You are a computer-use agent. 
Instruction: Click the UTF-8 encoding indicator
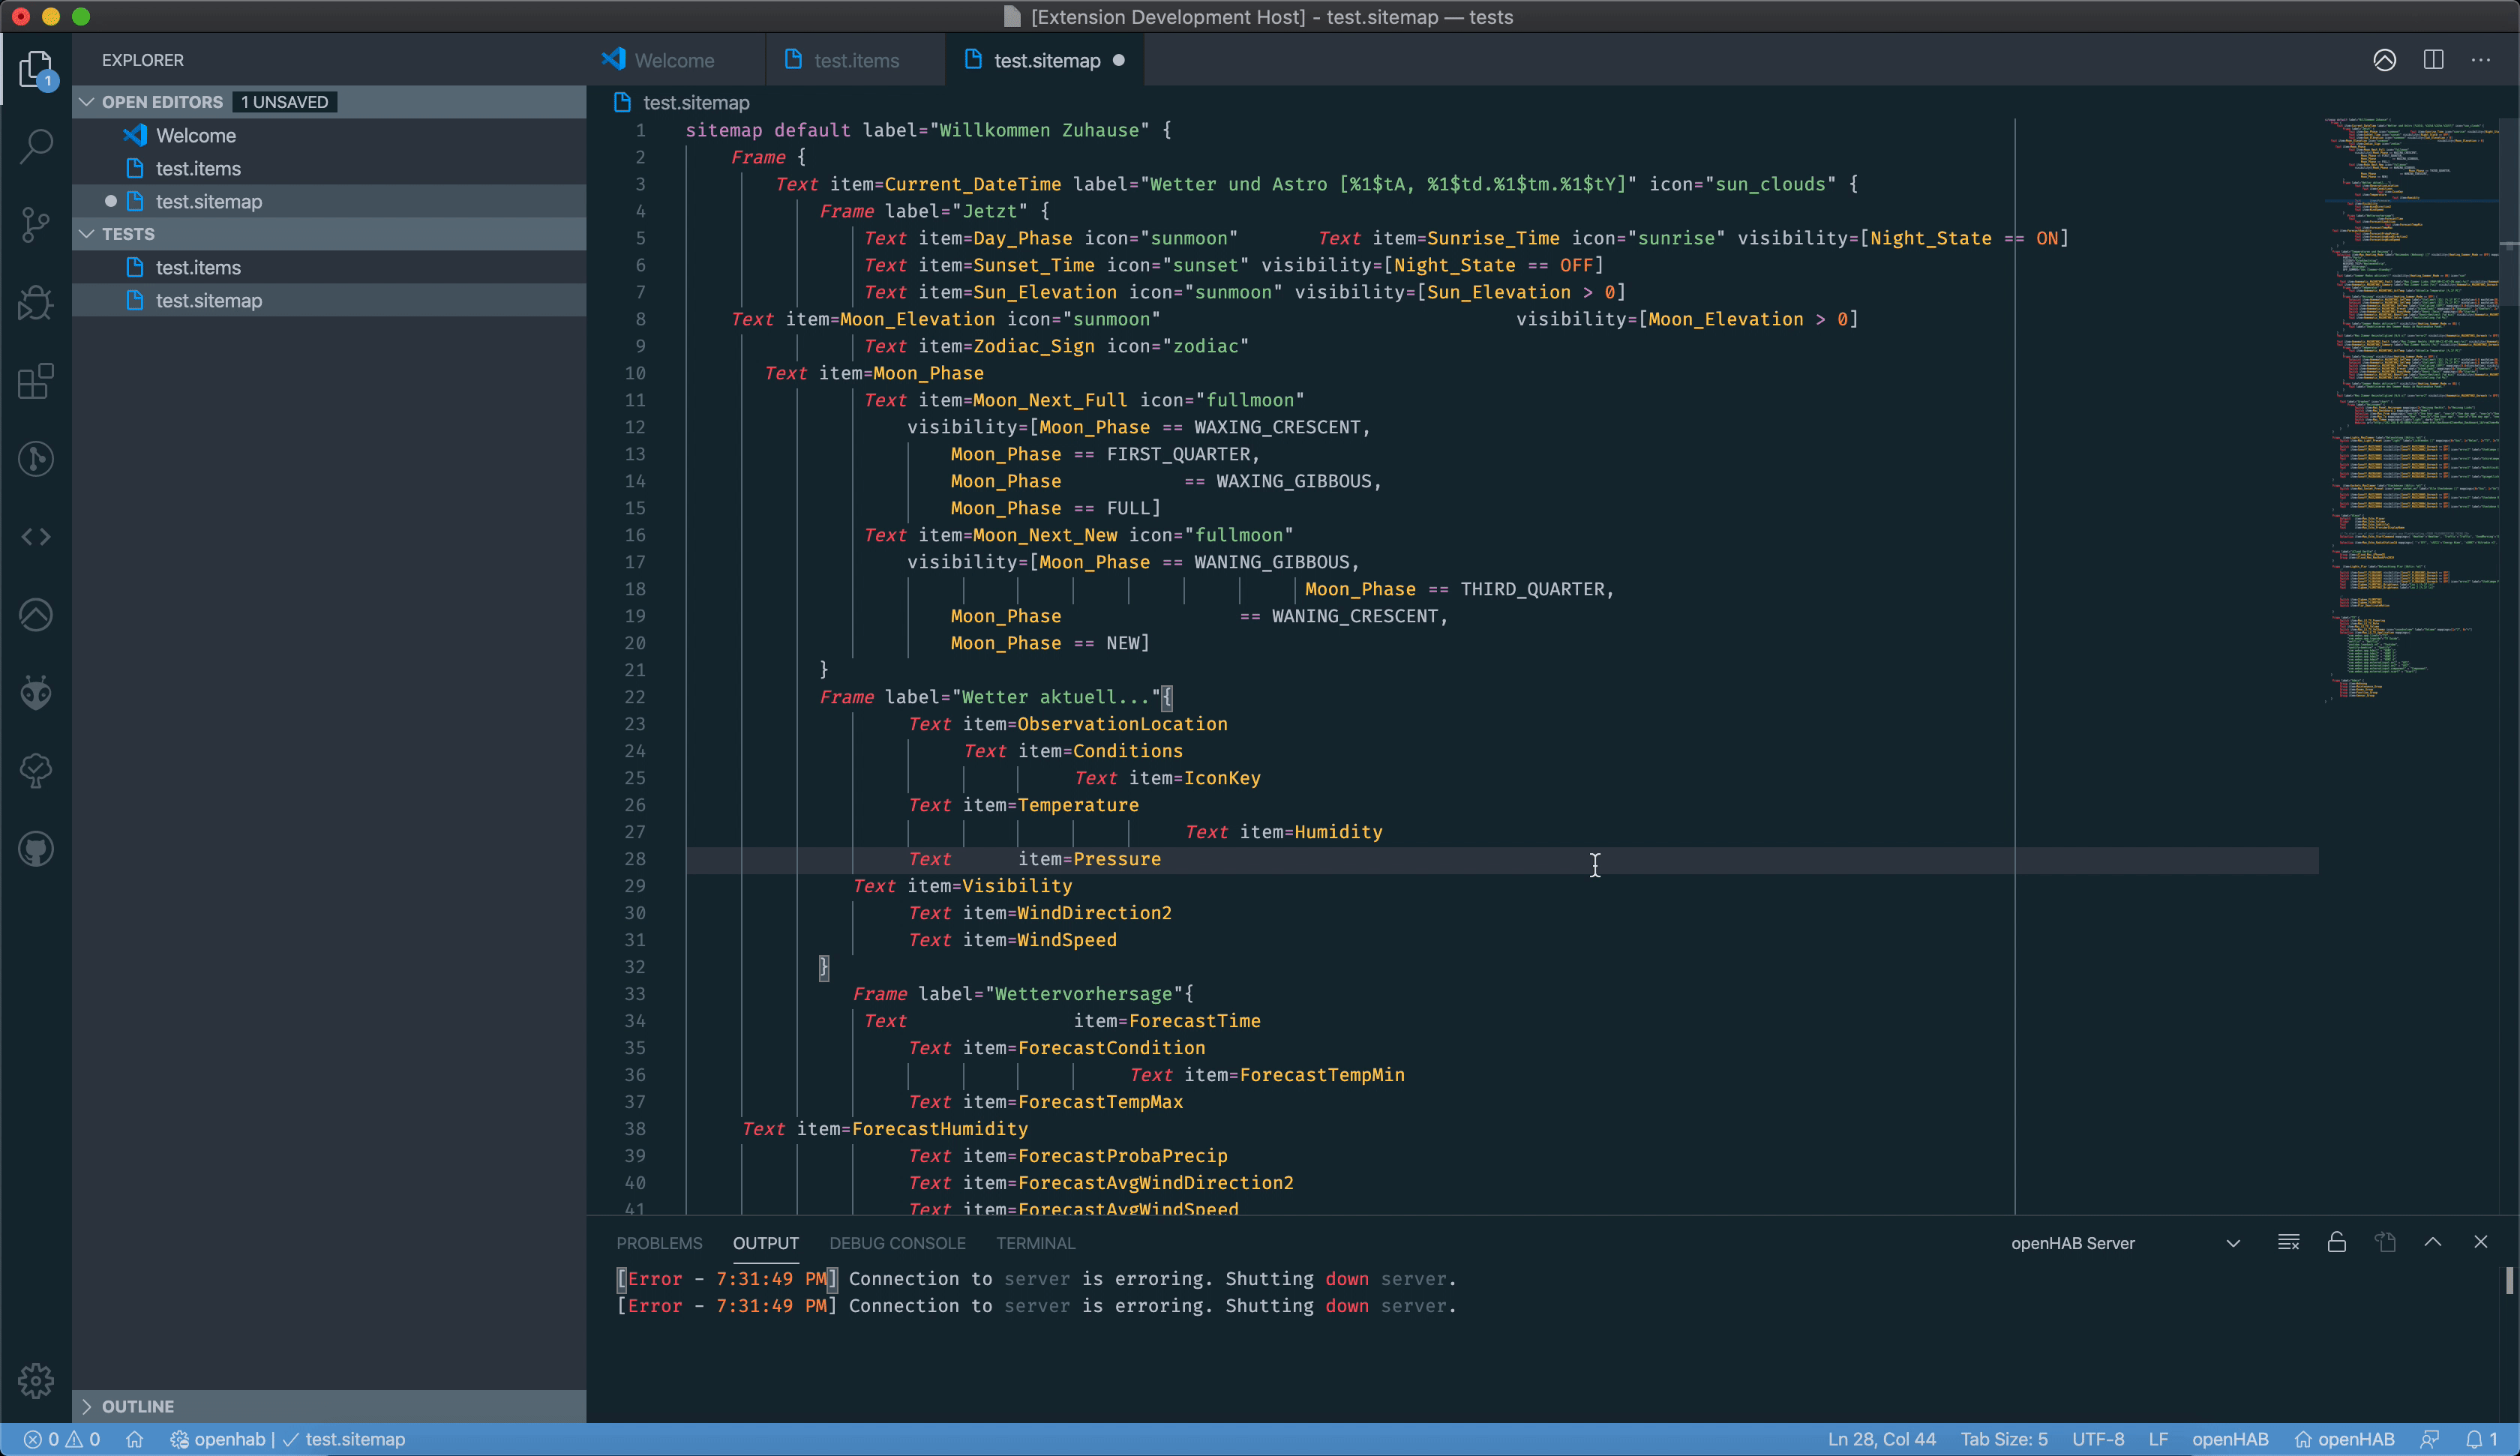click(2097, 1439)
